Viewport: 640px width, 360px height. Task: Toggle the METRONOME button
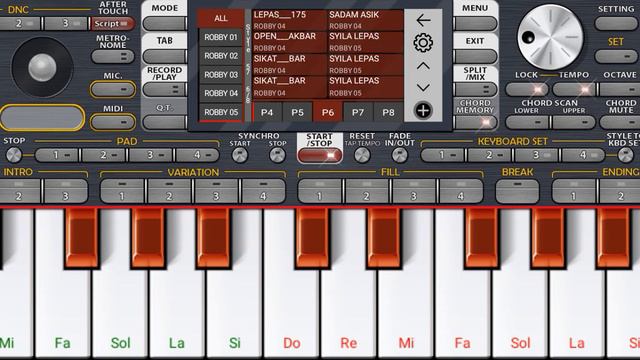point(113,56)
